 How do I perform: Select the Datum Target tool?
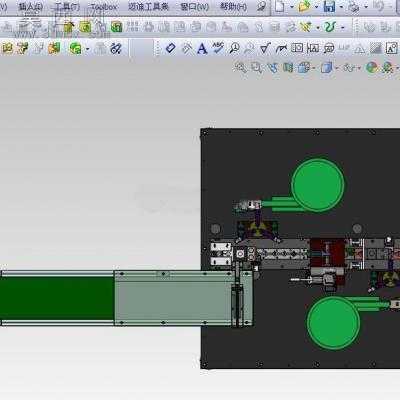point(329,49)
